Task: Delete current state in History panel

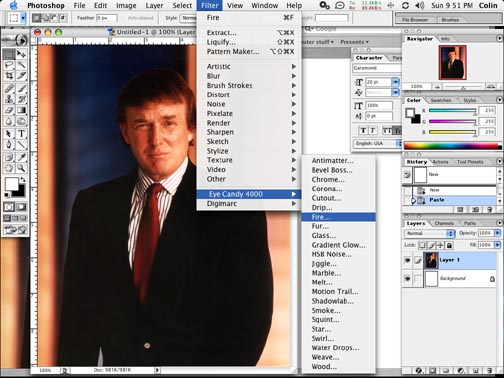Action: point(490,210)
